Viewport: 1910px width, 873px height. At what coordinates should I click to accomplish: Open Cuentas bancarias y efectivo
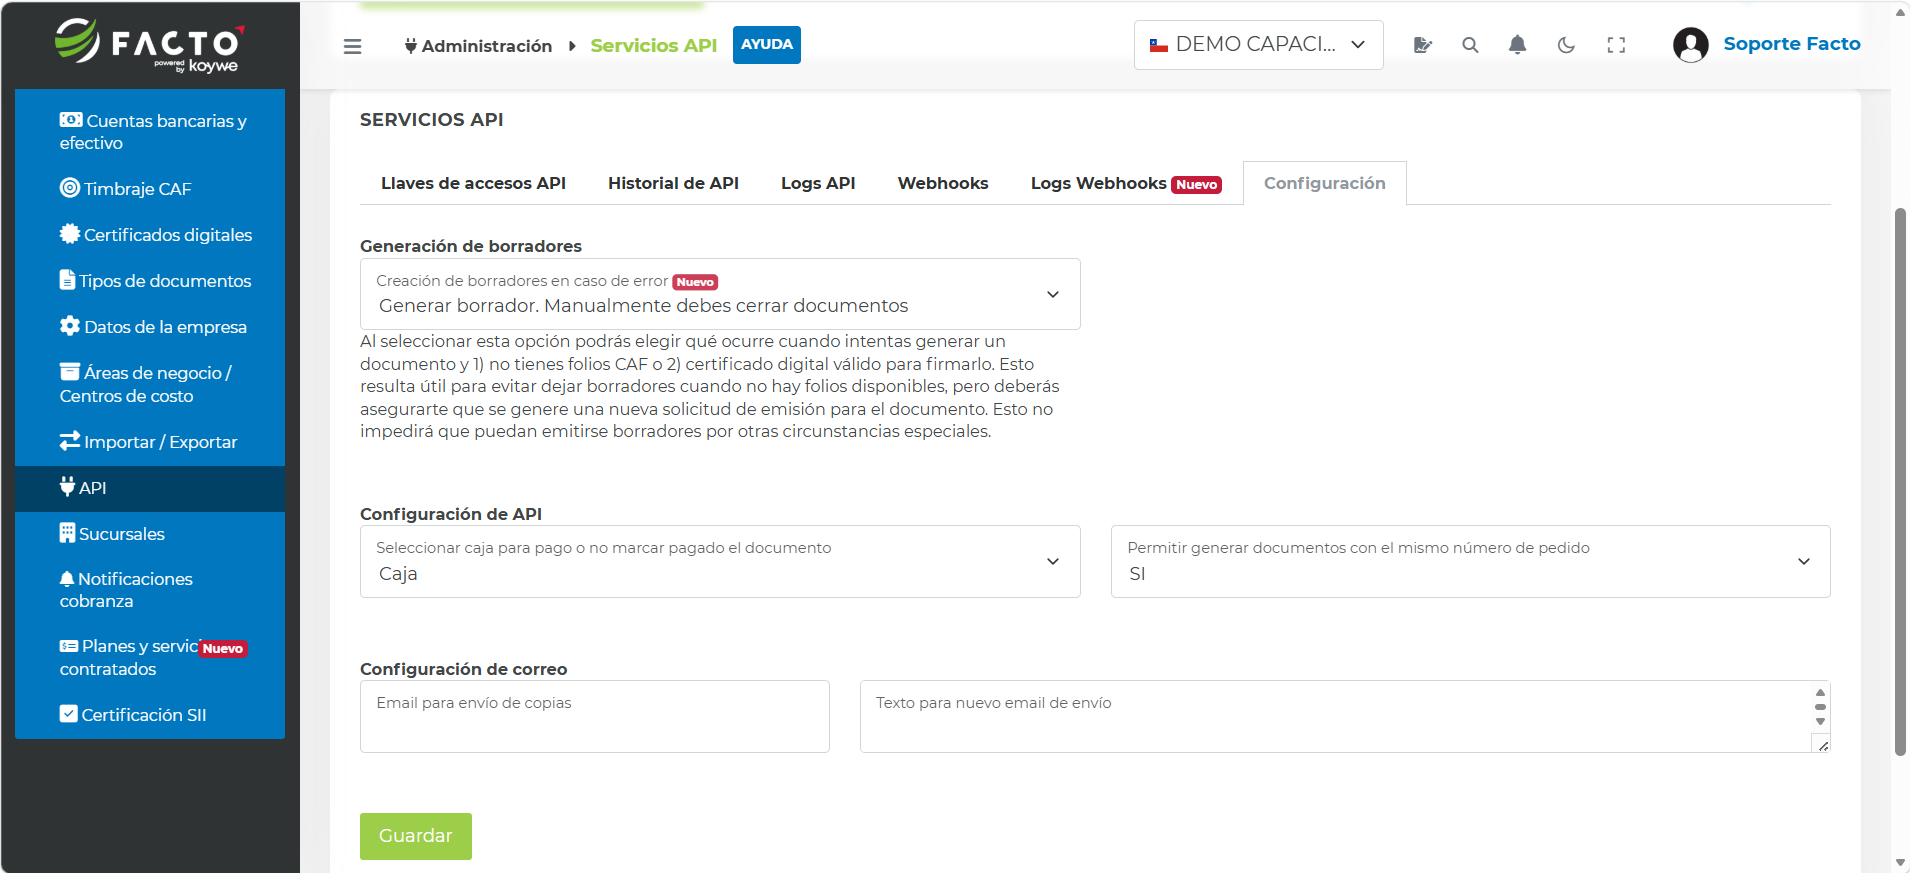[x=150, y=132]
